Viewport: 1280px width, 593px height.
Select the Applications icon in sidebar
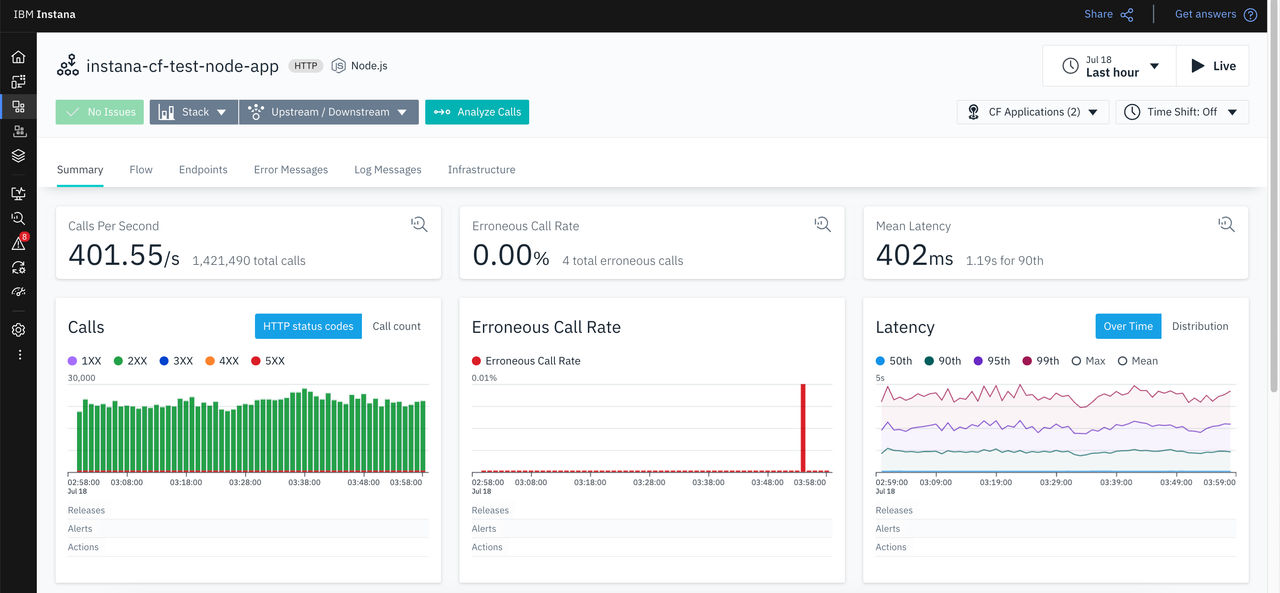pyautogui.click(x=18, y=106)
